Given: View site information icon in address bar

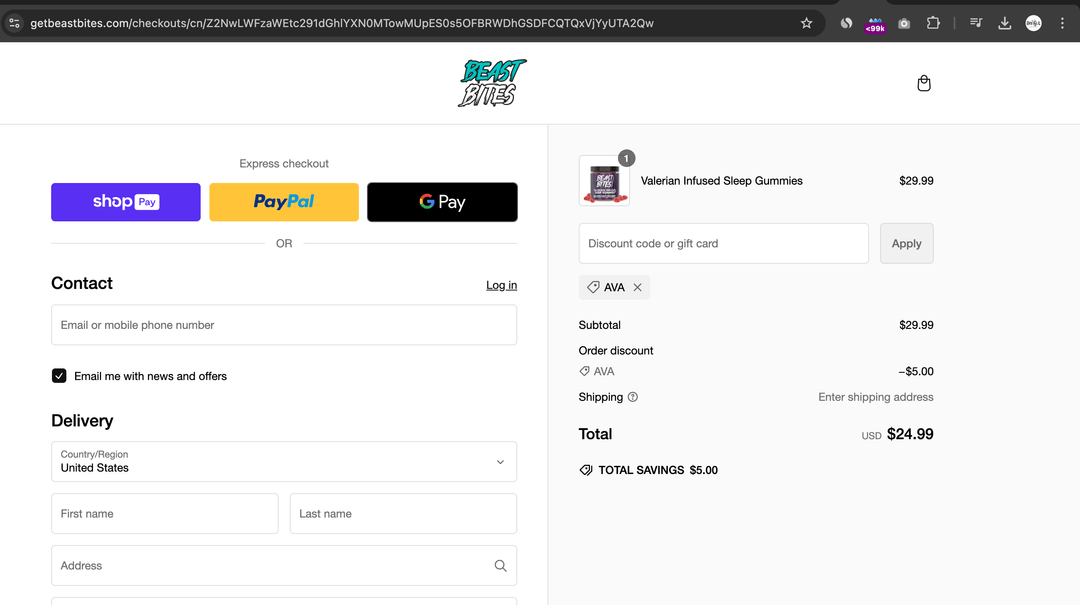Looking at the screenshot, I should [x=14, y=23].
